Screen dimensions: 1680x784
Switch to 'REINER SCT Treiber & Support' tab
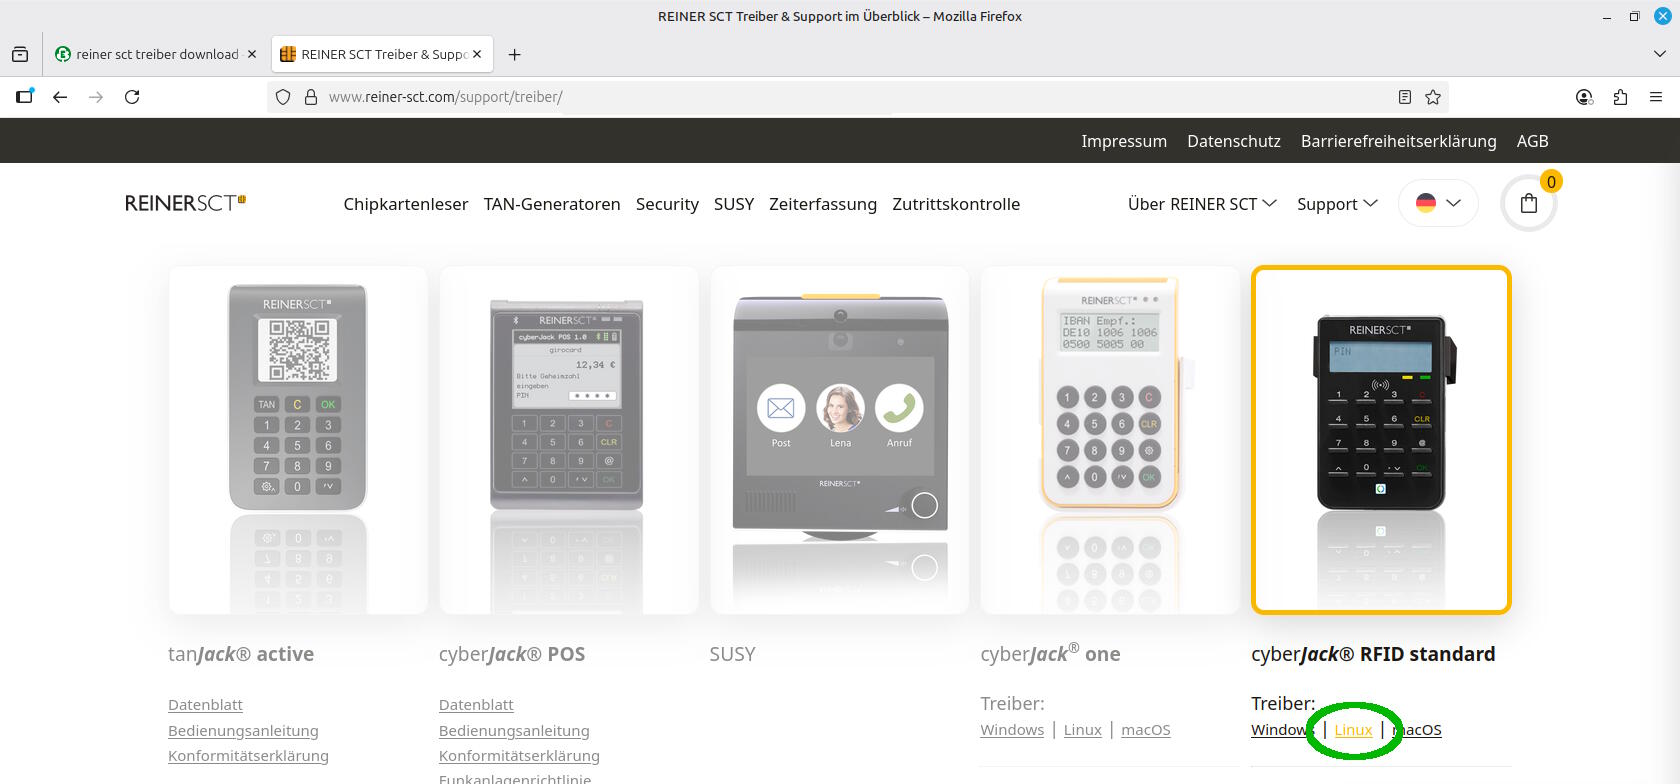click(383, 54)
